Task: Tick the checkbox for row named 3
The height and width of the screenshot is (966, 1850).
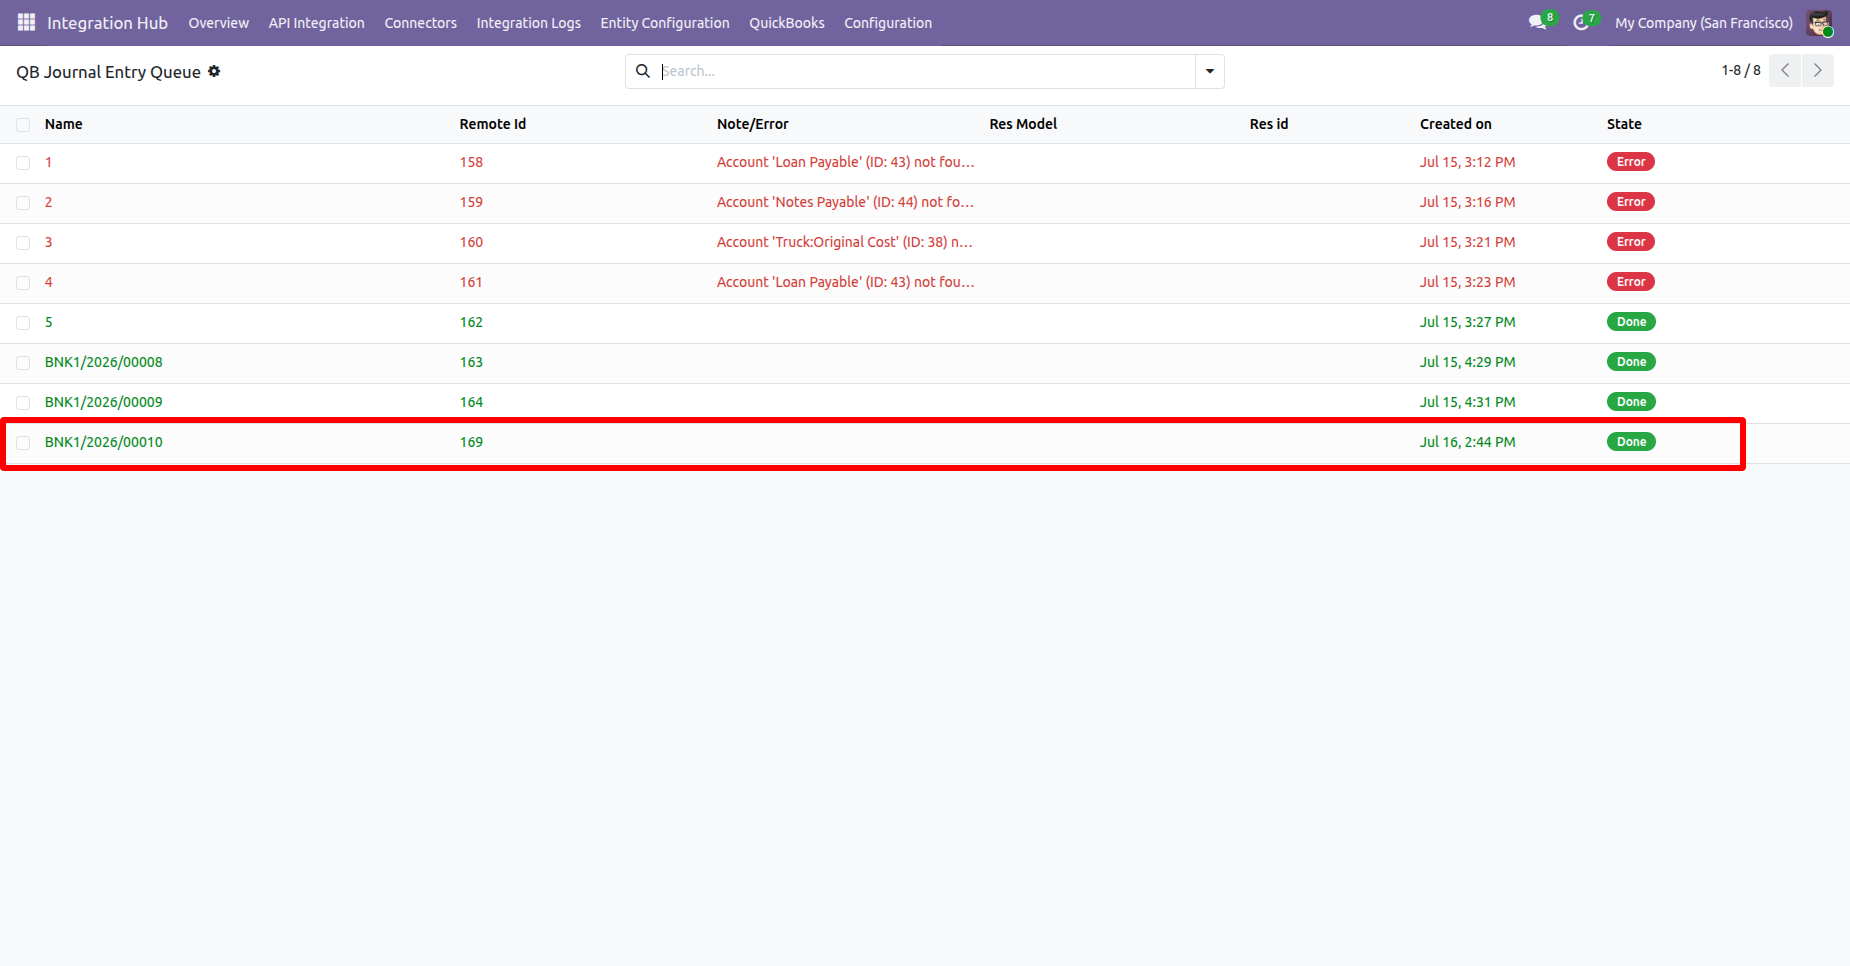Action: point(23,243)
